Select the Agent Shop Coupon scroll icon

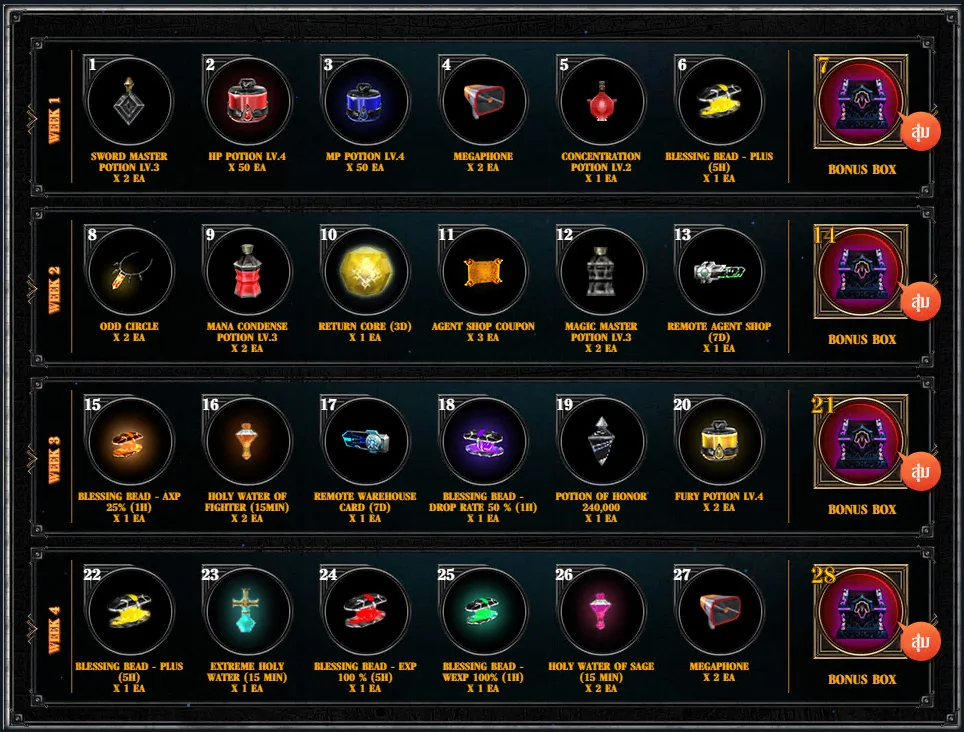483,272
